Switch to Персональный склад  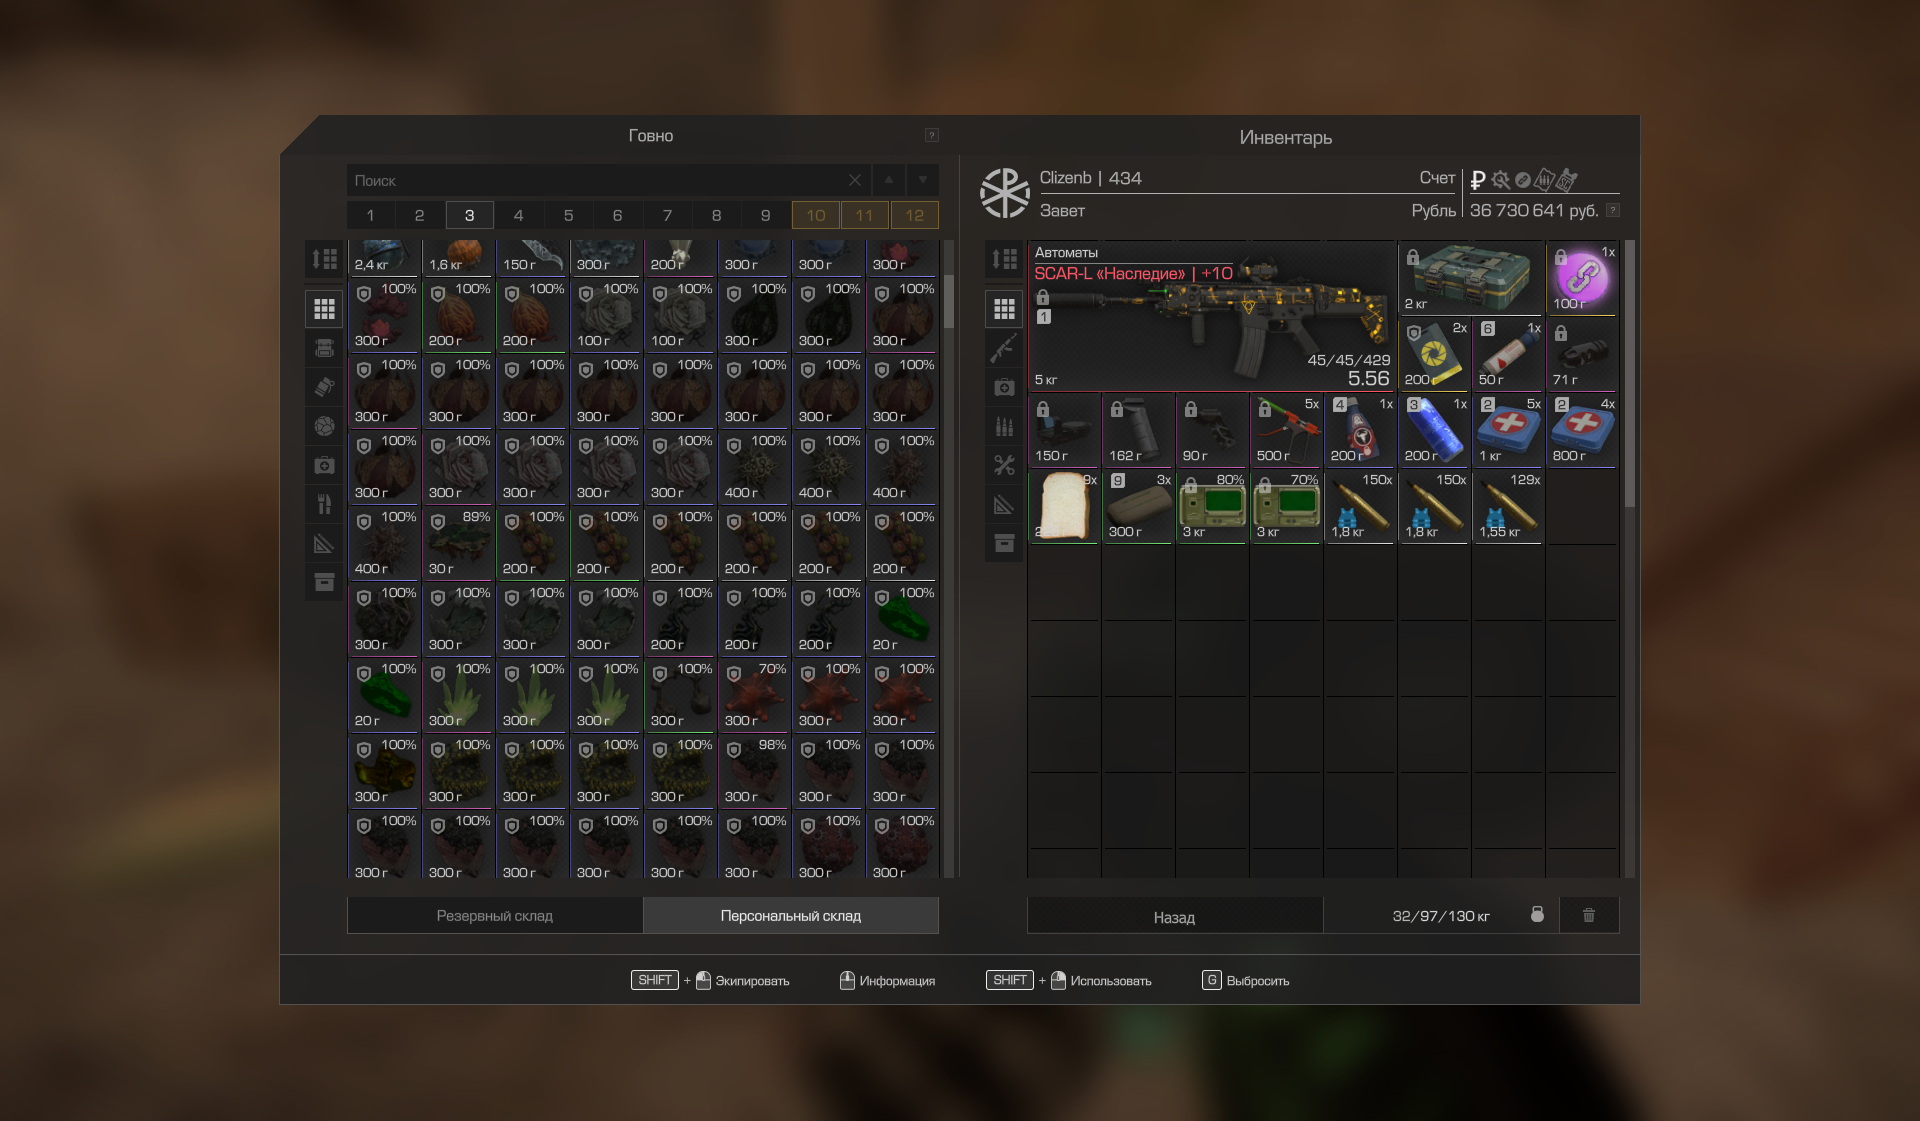point(791,915)
